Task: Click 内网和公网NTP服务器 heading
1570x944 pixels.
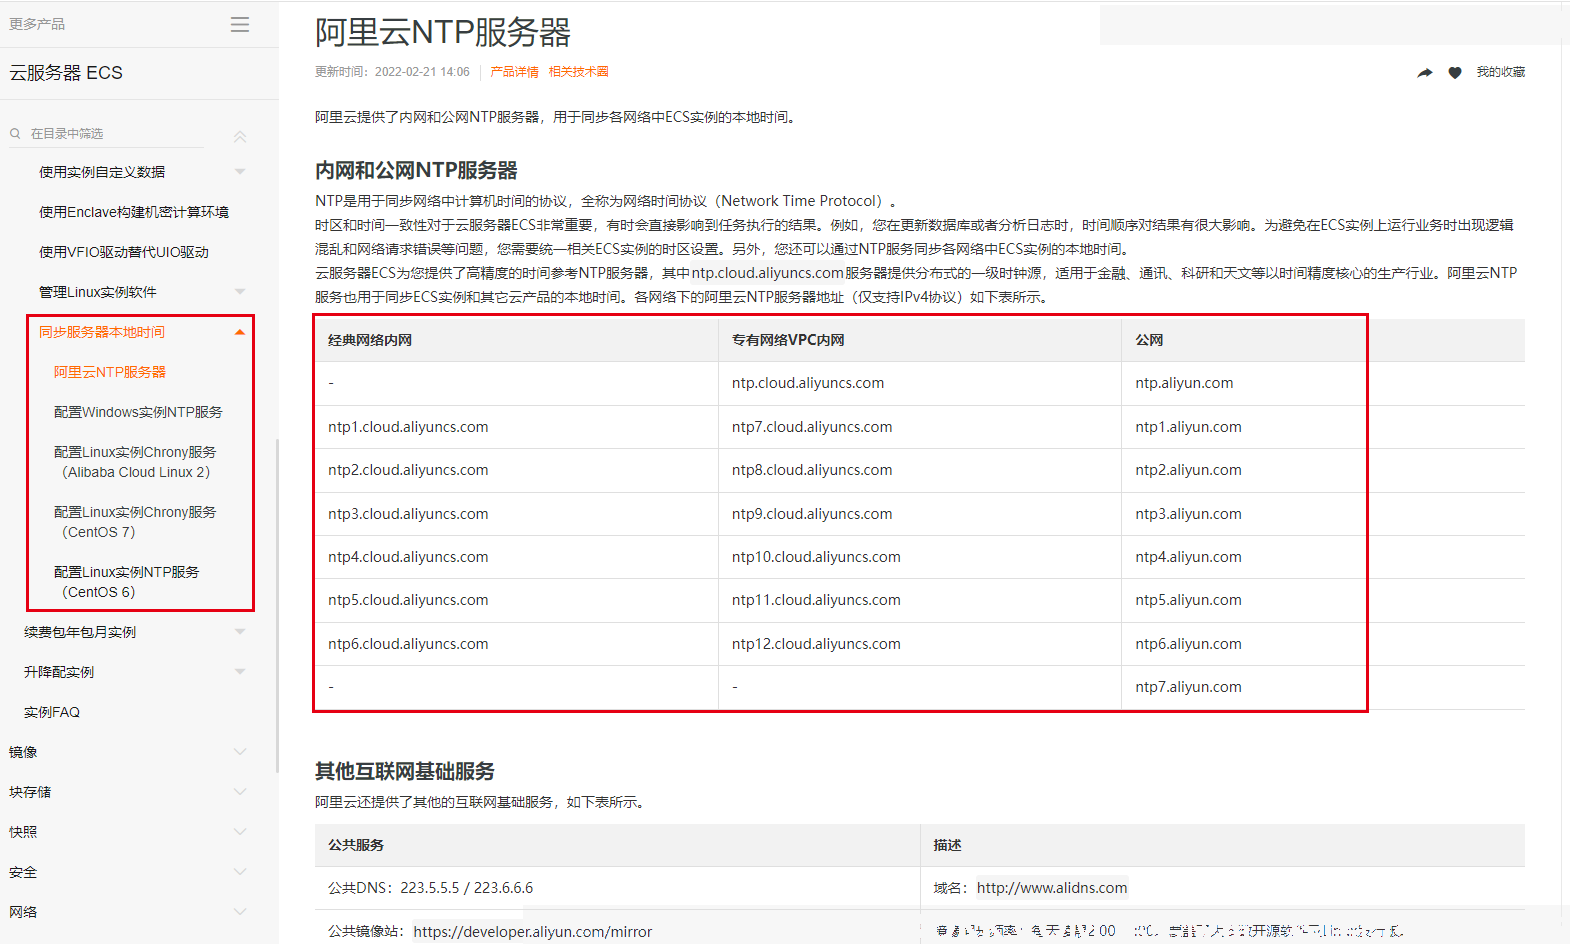Action: point(416,171)
